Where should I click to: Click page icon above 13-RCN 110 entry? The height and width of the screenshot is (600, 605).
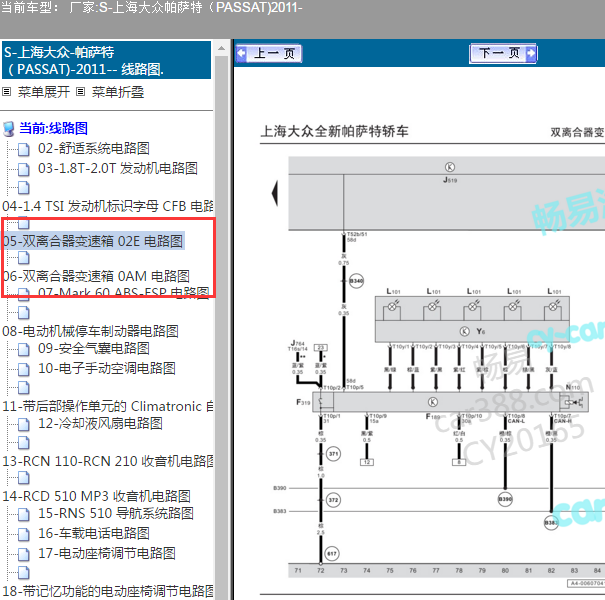24,443
